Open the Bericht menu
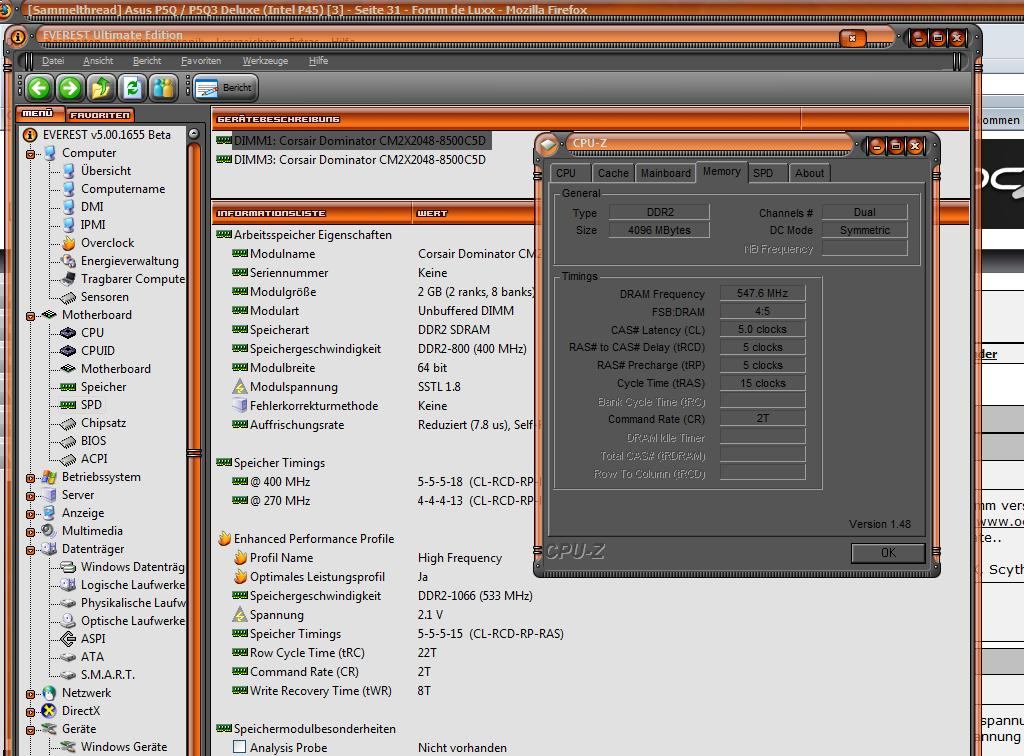1024x756 pixels. 147,61
